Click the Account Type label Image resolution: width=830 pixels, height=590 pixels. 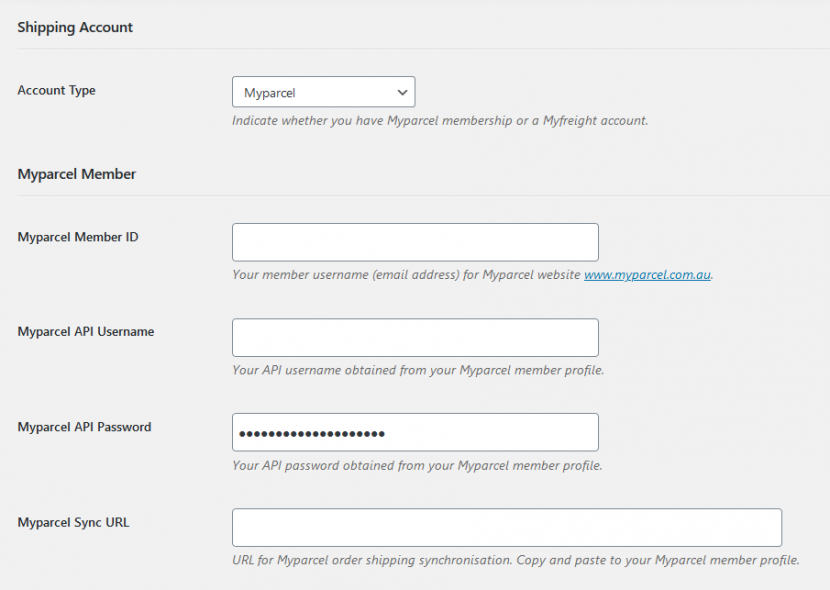pos(55,90)
